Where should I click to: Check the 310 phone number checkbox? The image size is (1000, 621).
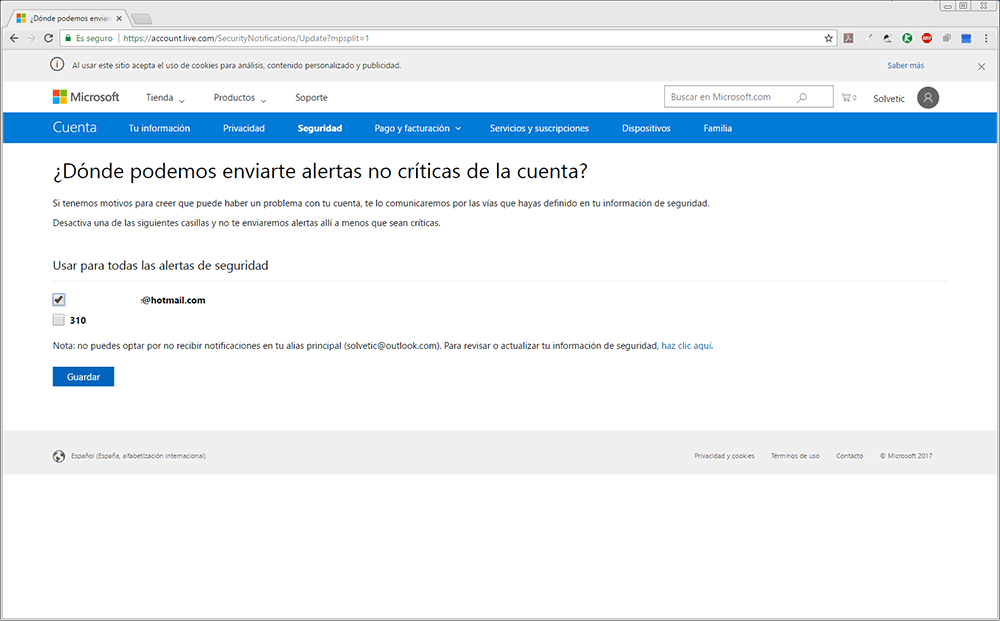59,320
